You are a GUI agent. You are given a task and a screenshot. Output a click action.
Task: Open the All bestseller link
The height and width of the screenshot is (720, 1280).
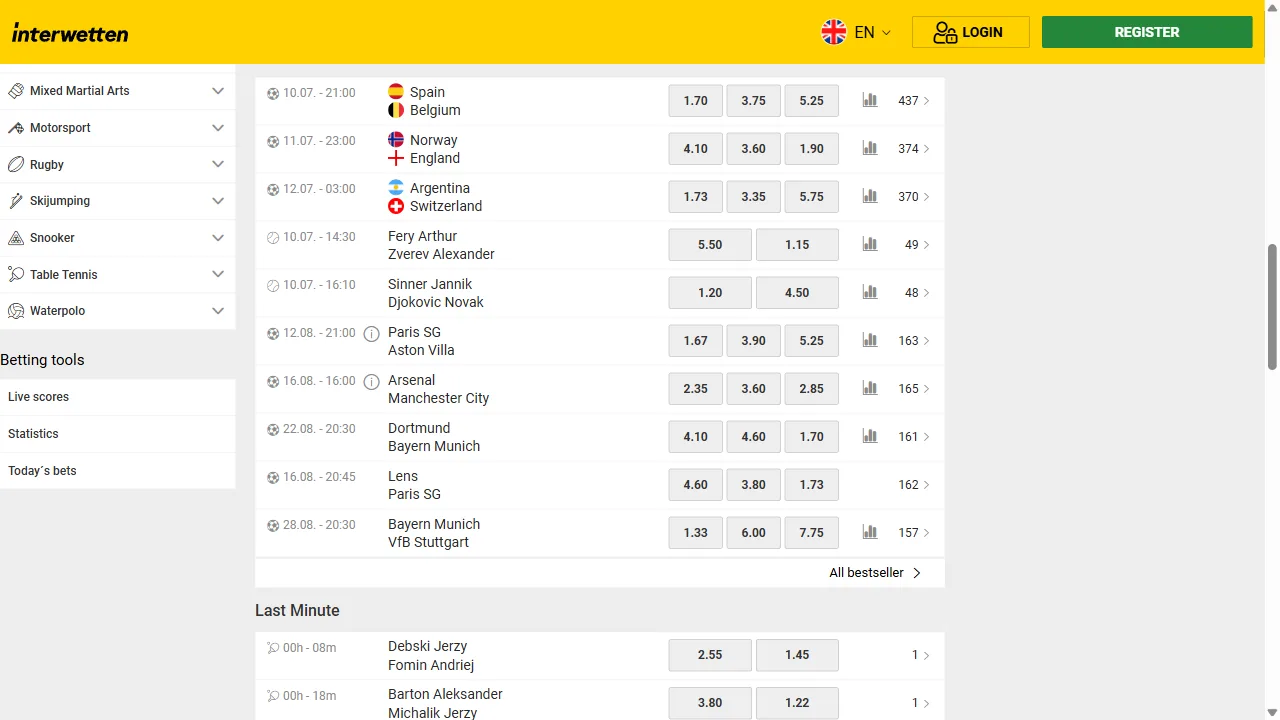click(875, 573)
